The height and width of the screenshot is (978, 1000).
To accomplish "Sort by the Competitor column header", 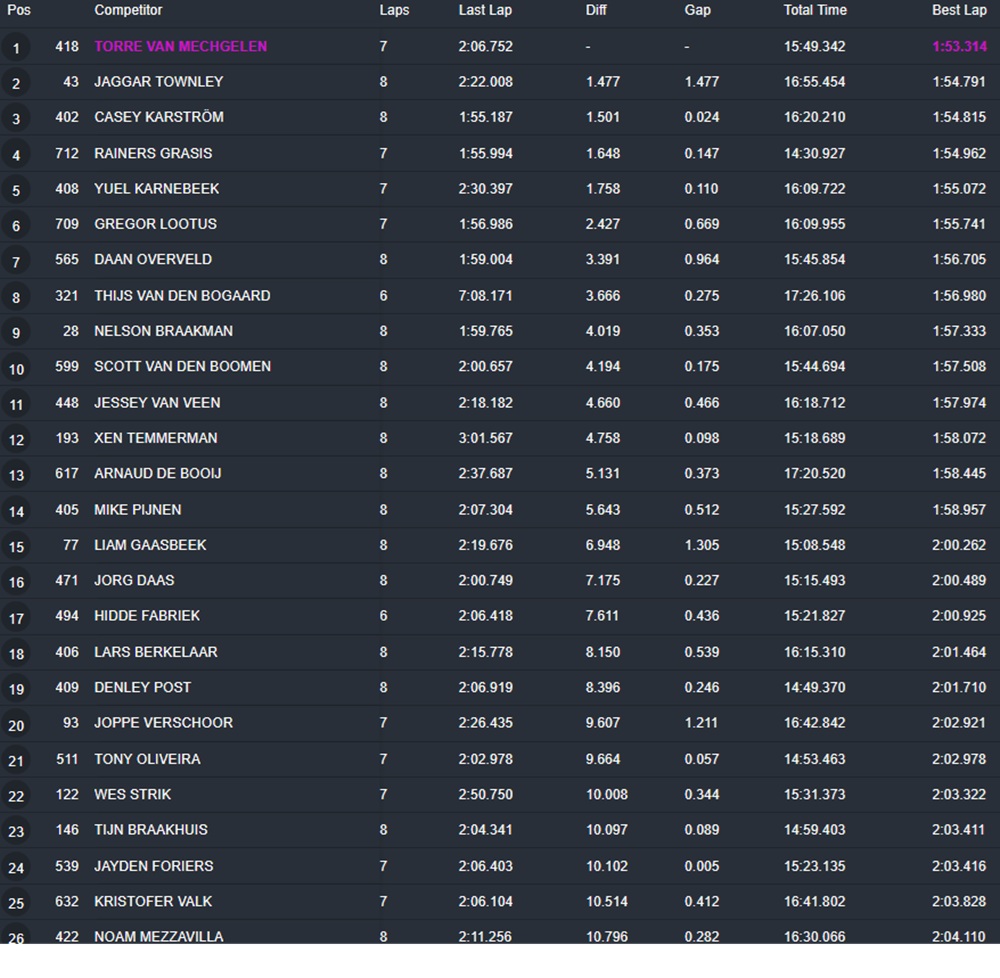I will coord(128,10).
